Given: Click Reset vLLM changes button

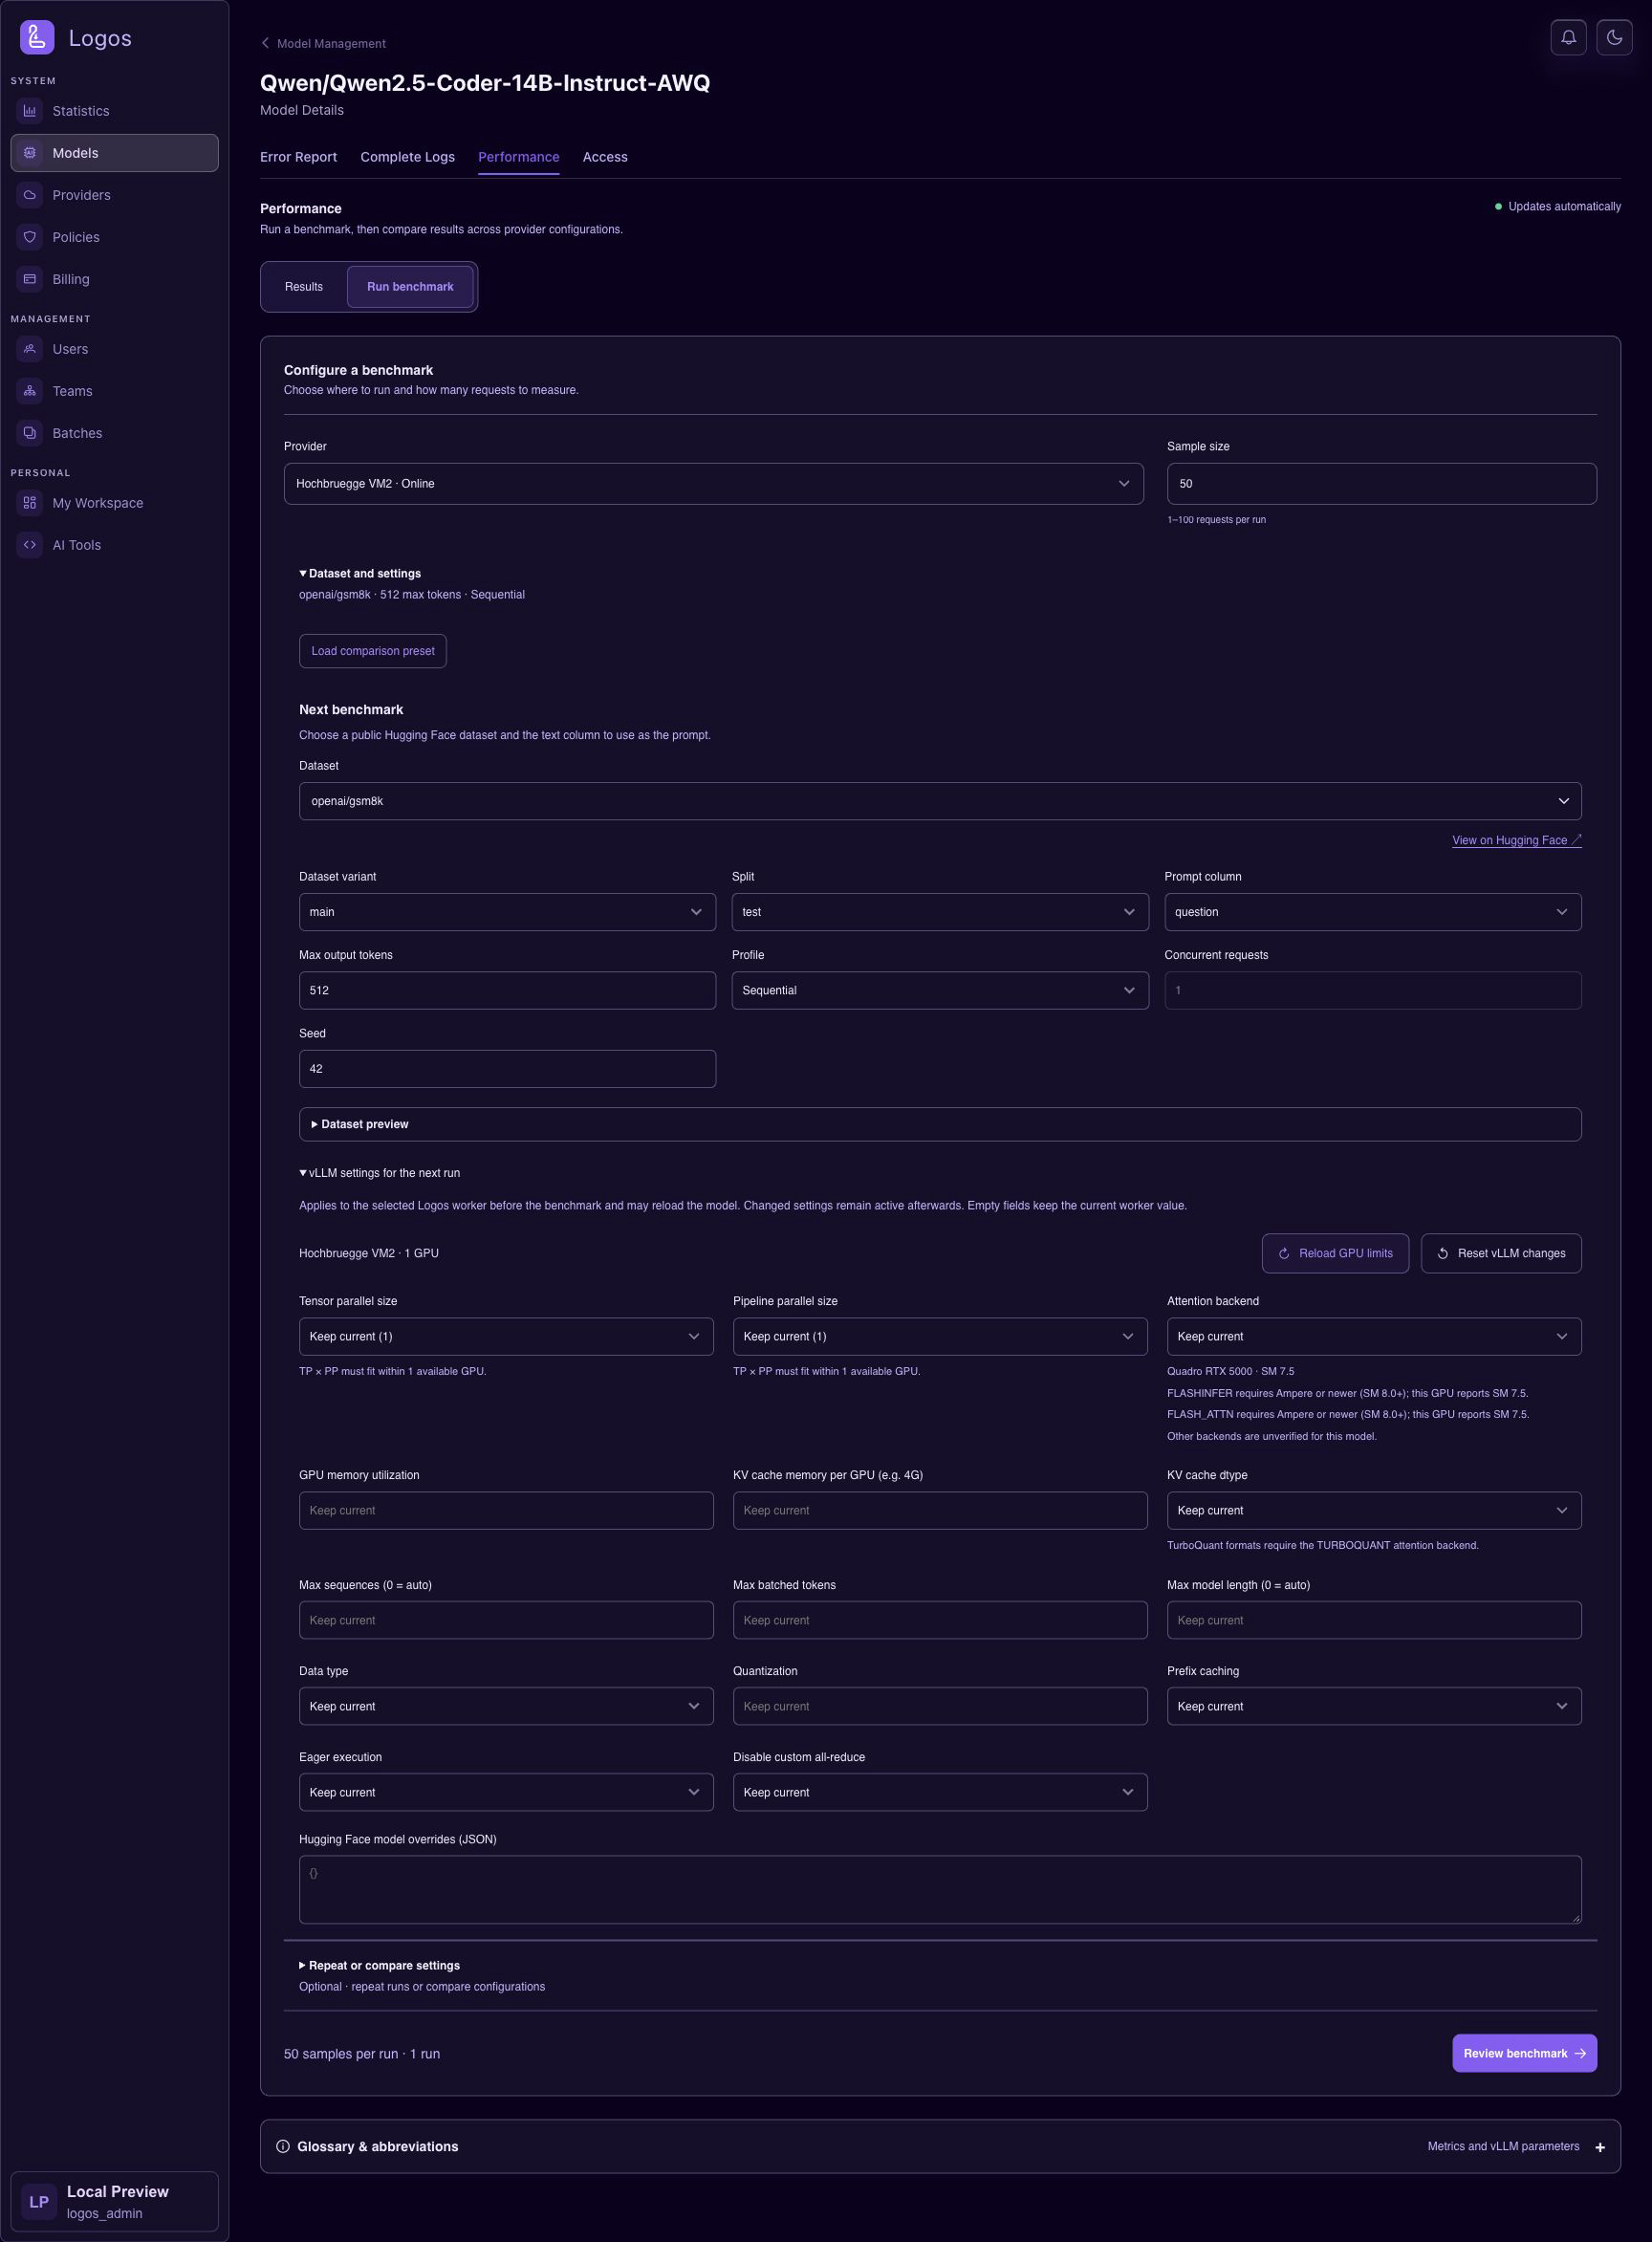Looking at the screenshot, I should [x=1500, y=1253].
